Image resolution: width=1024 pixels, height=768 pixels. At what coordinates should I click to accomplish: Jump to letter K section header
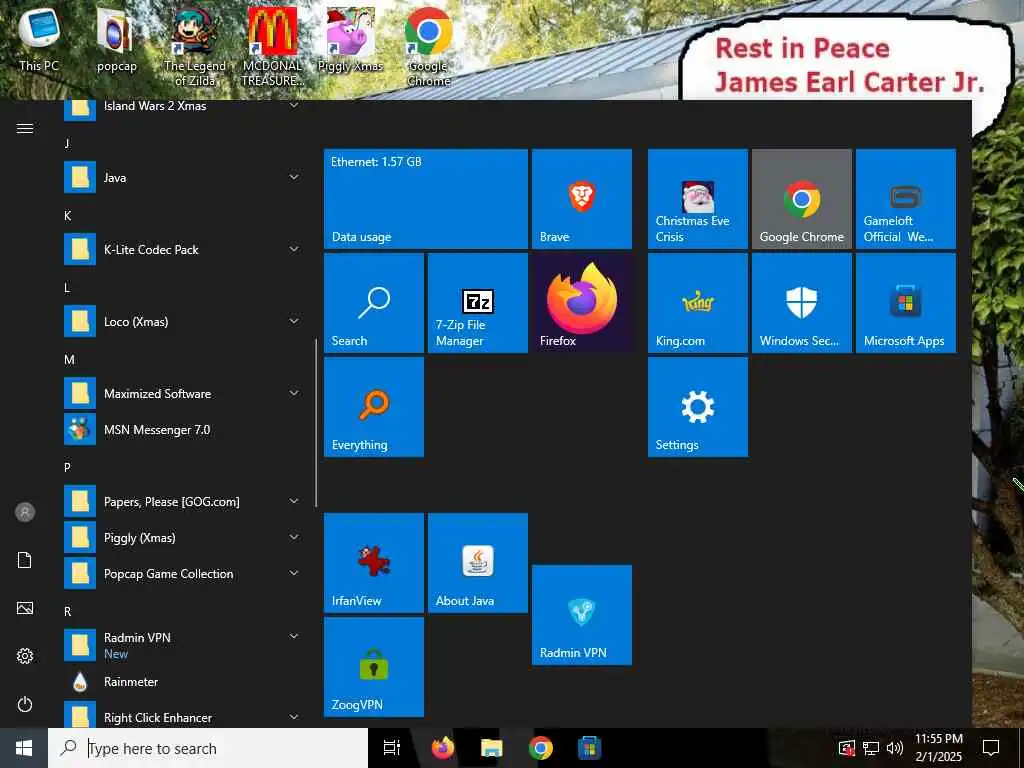(x=67, y=216)
